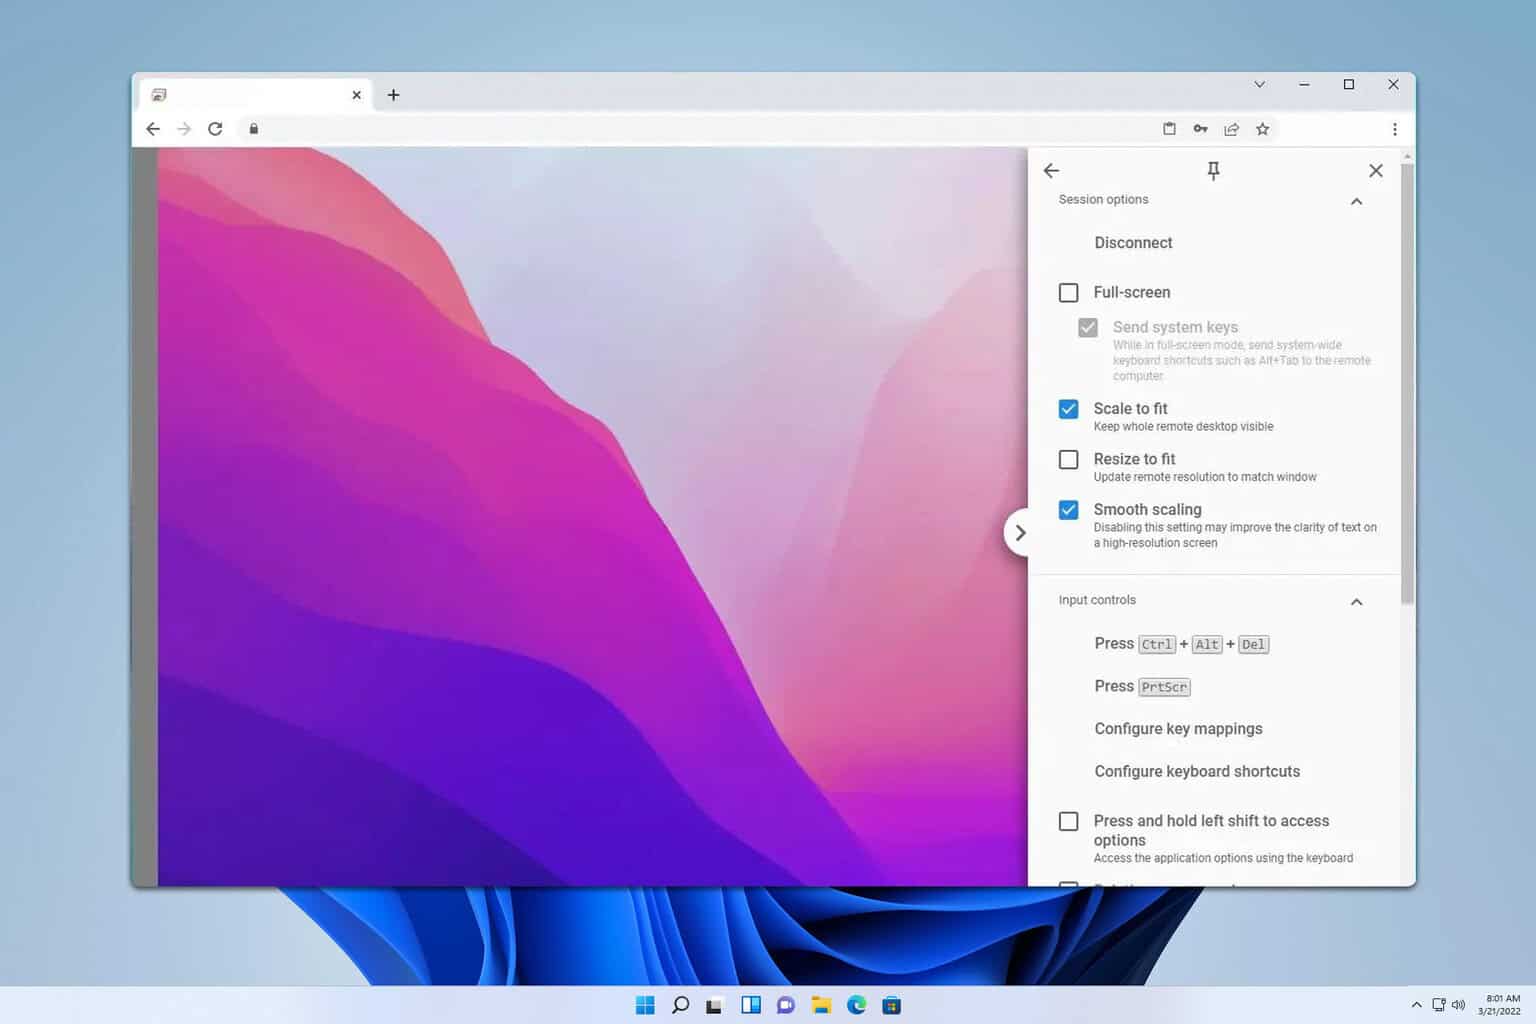This screenshot has height=1024, width=1536.
Task: Open Microsoft Store from taskbar
Action: (891, 1005)
